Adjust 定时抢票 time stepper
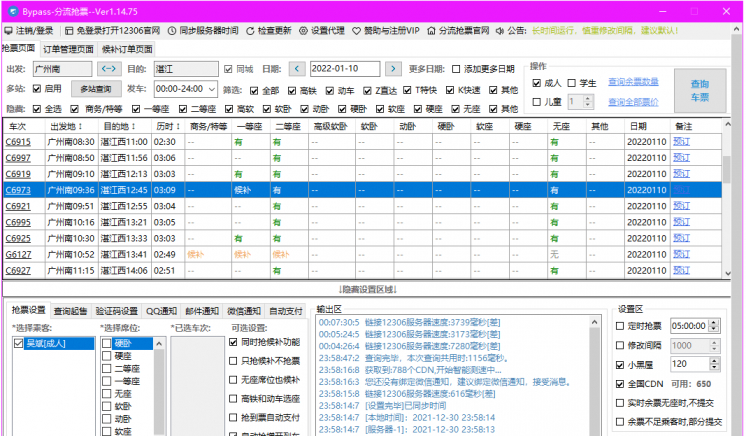The width and height of the screenshot is (746, 436). click(714, 326)
